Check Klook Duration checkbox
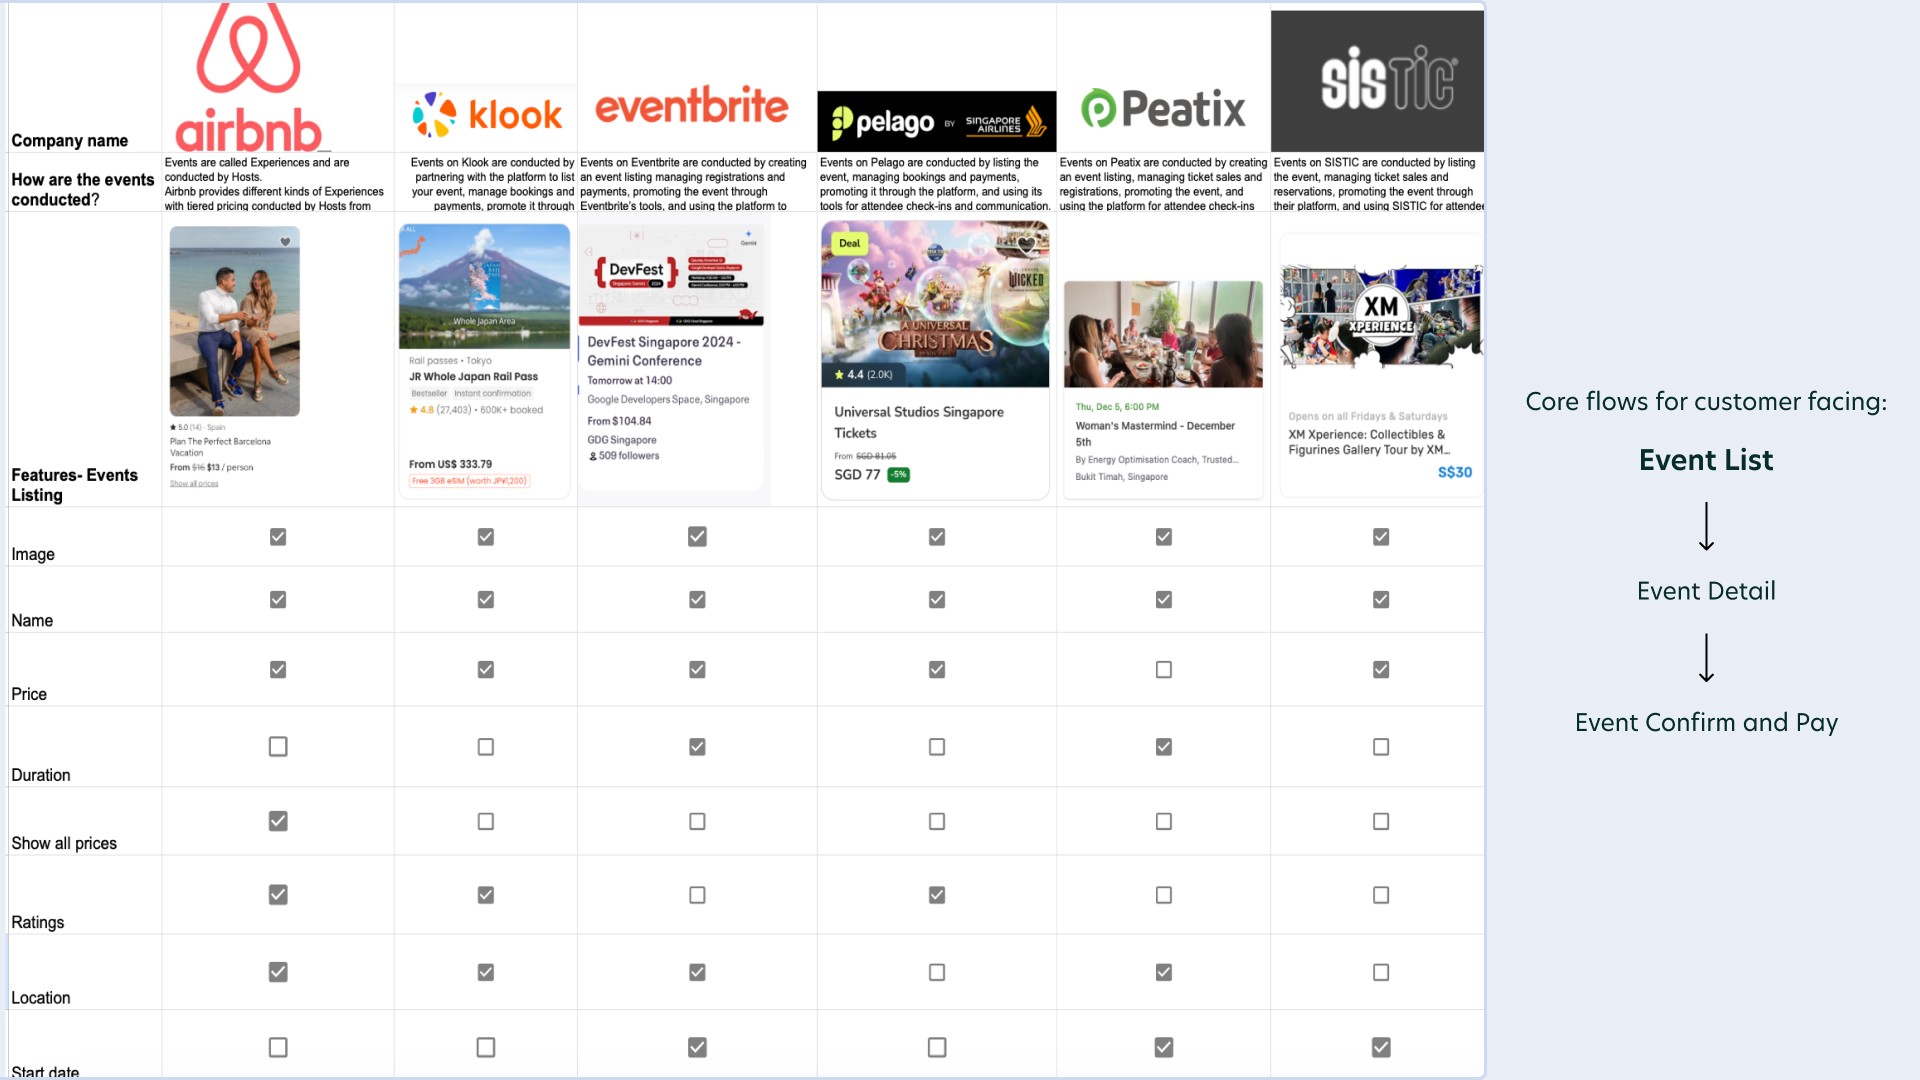The width and height of the screenshot is (1920, 1080). (485, 747)
